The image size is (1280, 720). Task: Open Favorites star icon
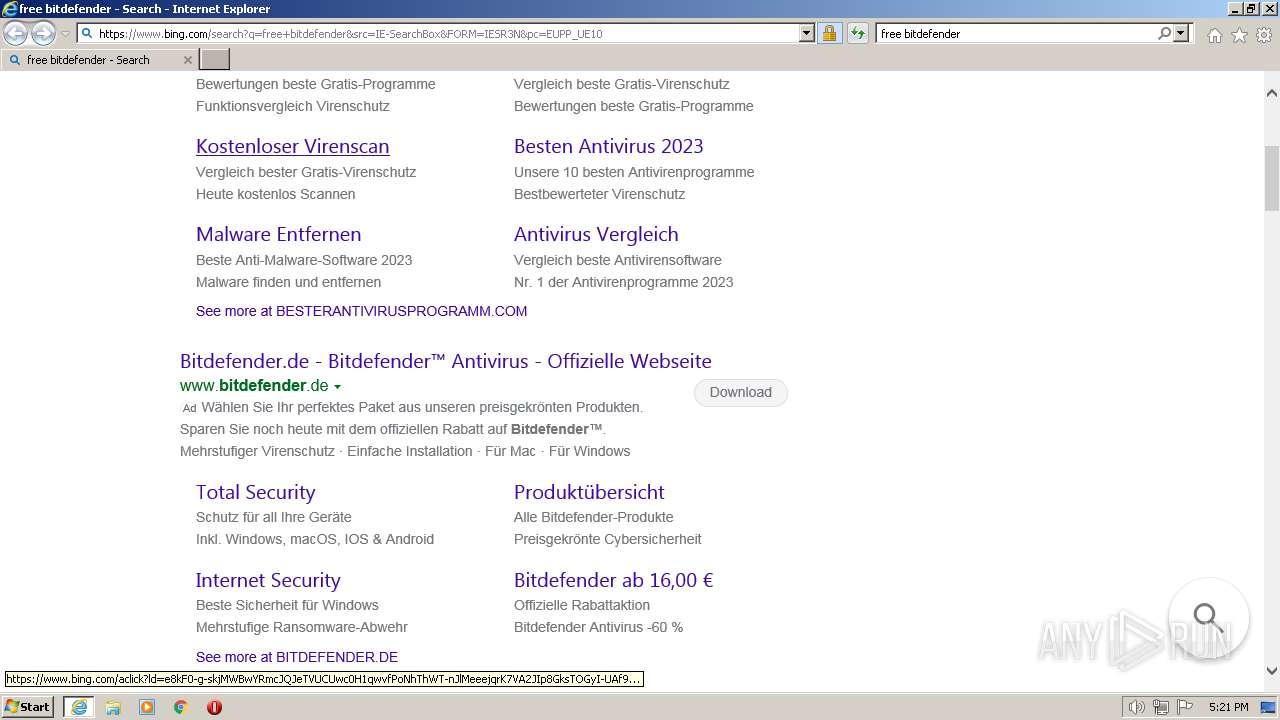pyautogui.click(x=1239, y=35)
